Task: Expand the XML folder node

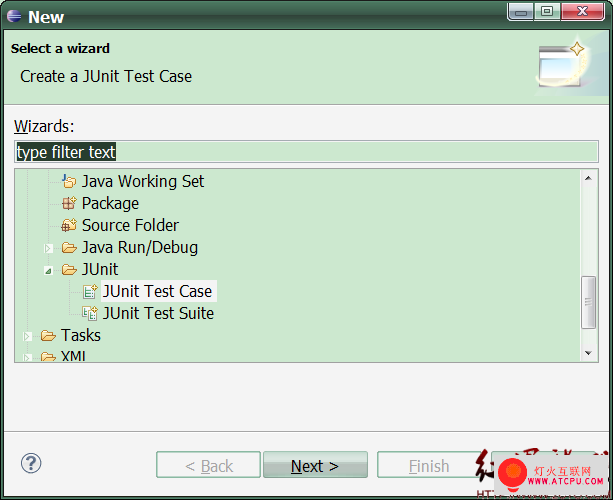Action: coord(27,357)
